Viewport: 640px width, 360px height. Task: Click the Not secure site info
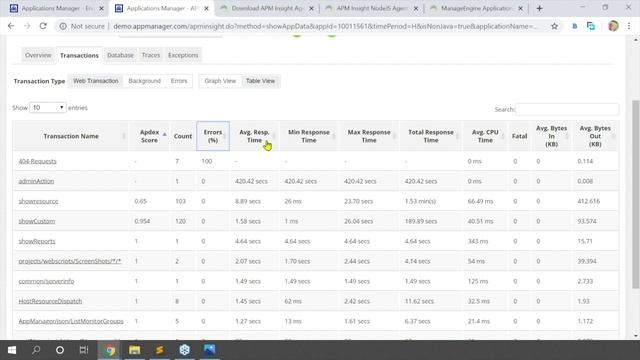click(x=82, y=26)
